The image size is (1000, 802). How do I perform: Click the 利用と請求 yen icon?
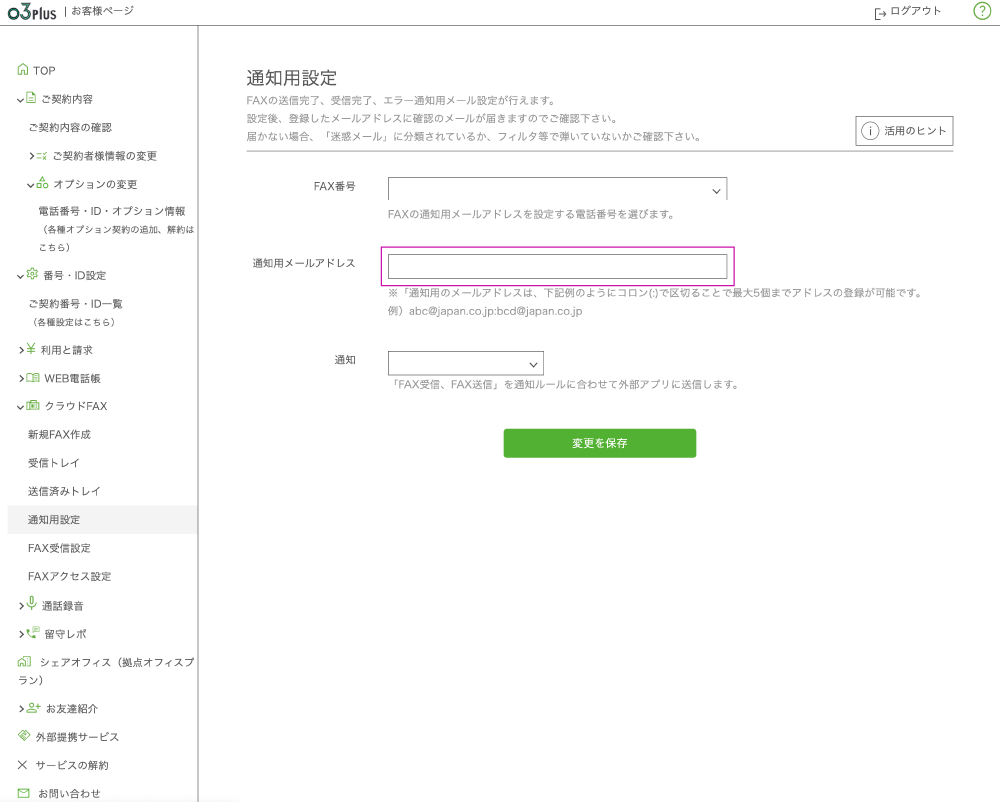pyautogui.click(x=31, y=349)
